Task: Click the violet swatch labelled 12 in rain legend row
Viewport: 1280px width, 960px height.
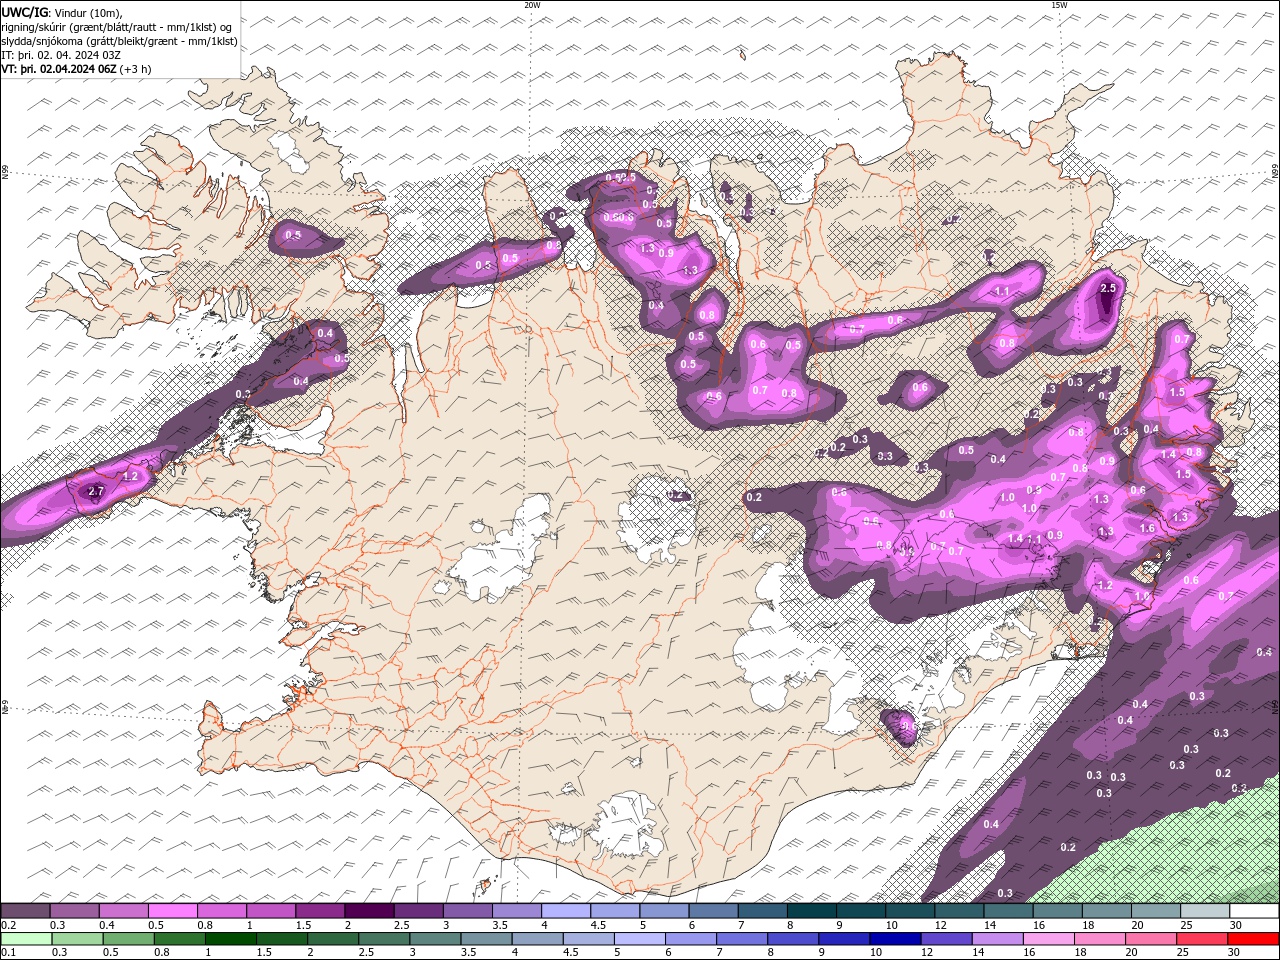Action: tap(946, 939)
